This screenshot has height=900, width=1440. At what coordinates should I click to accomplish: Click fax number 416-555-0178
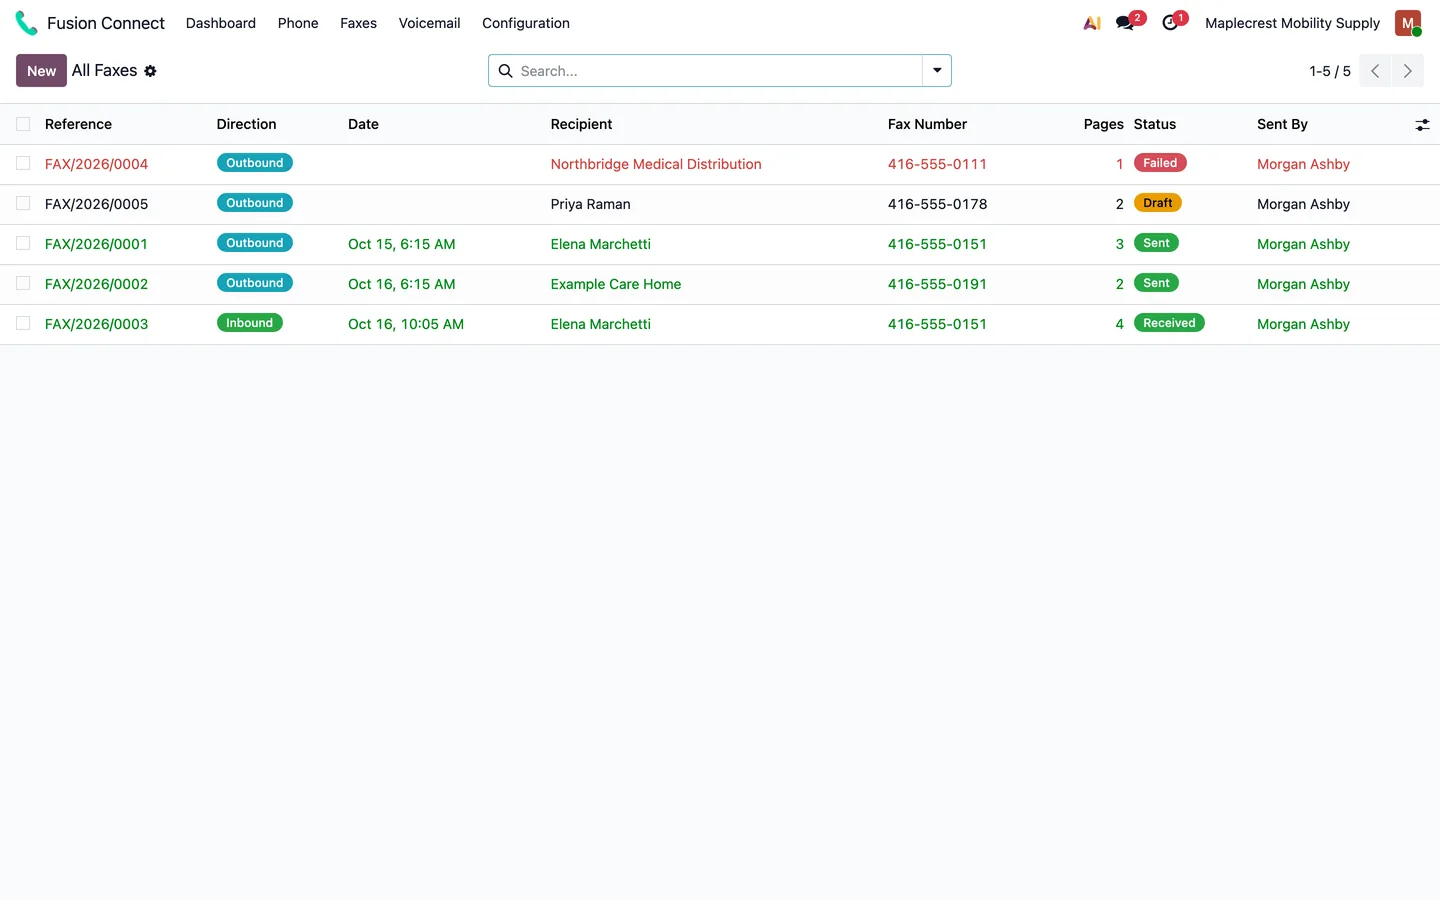pos(937,204)
